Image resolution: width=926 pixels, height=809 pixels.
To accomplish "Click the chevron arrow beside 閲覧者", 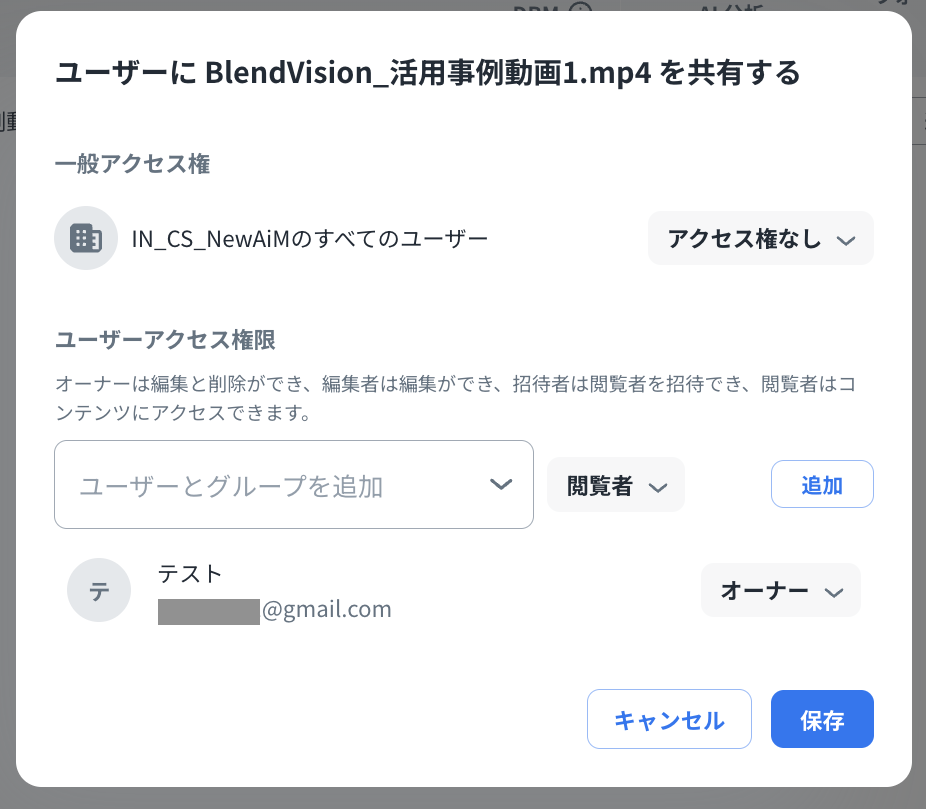I will [x=658, y=487].
